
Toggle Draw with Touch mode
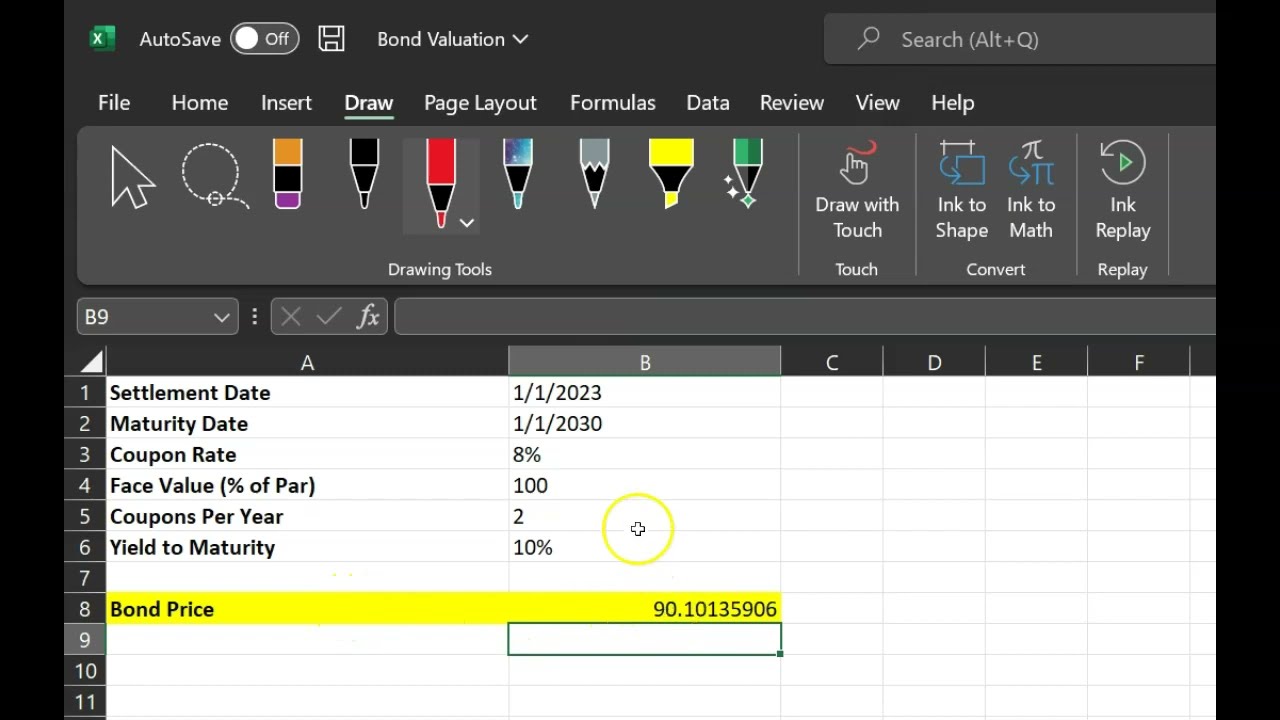point(857,190)
